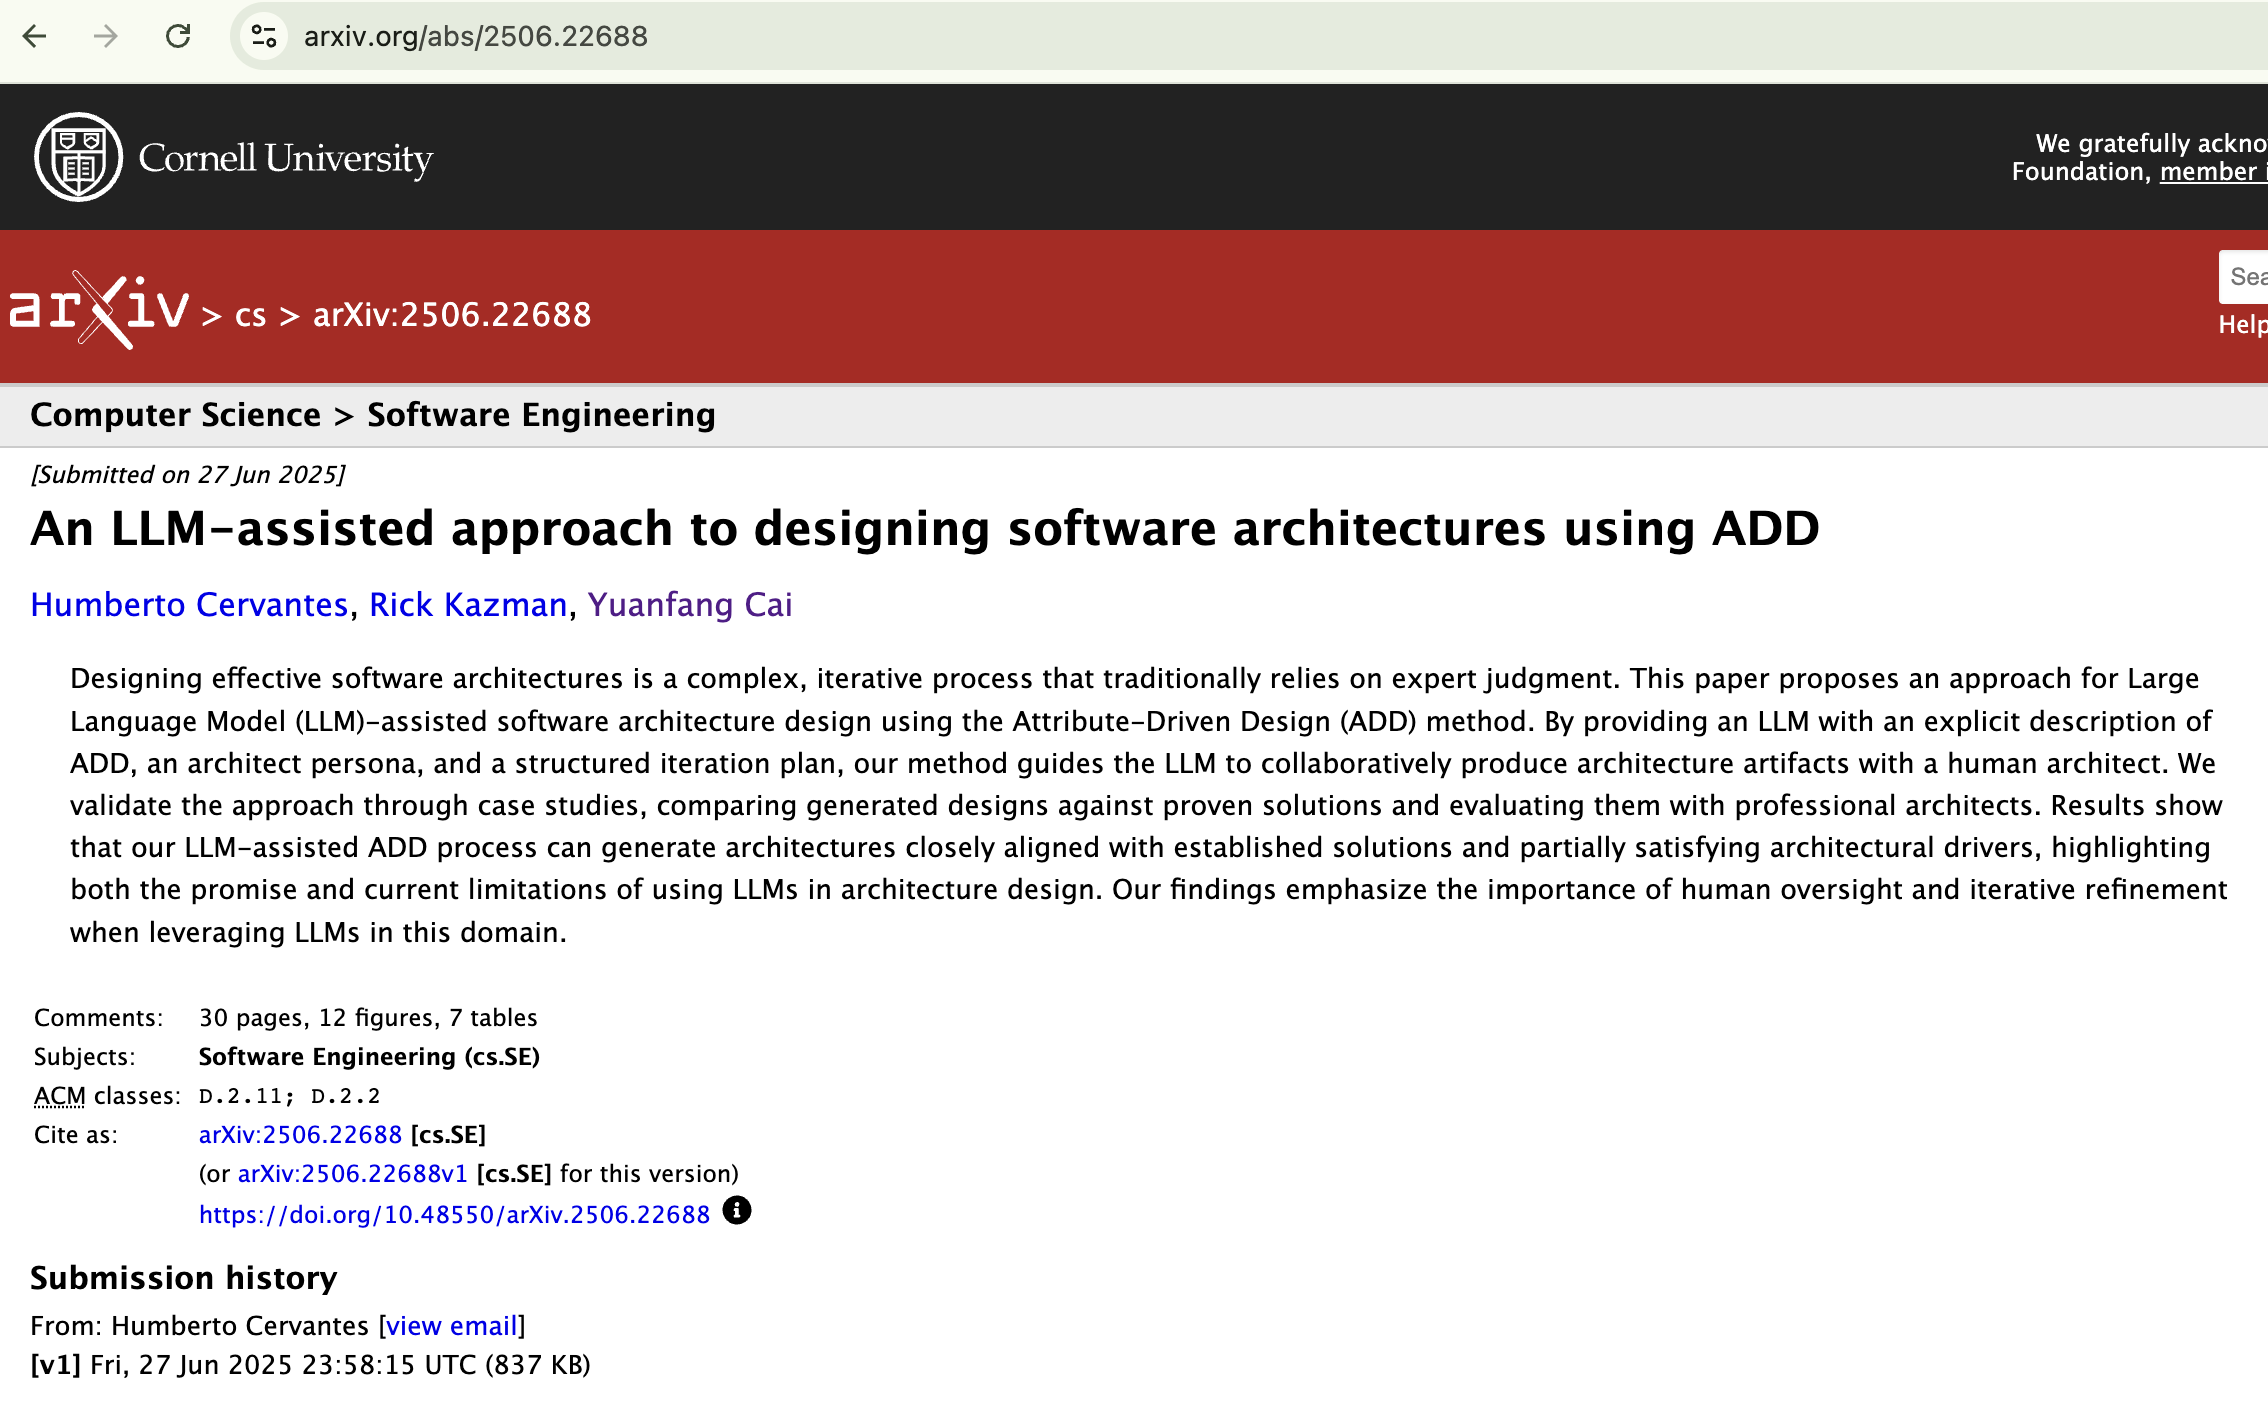Click arXiv:2506.22688 cite-as link
Screen dimensions: 2268x1416
pos(300,1135)
